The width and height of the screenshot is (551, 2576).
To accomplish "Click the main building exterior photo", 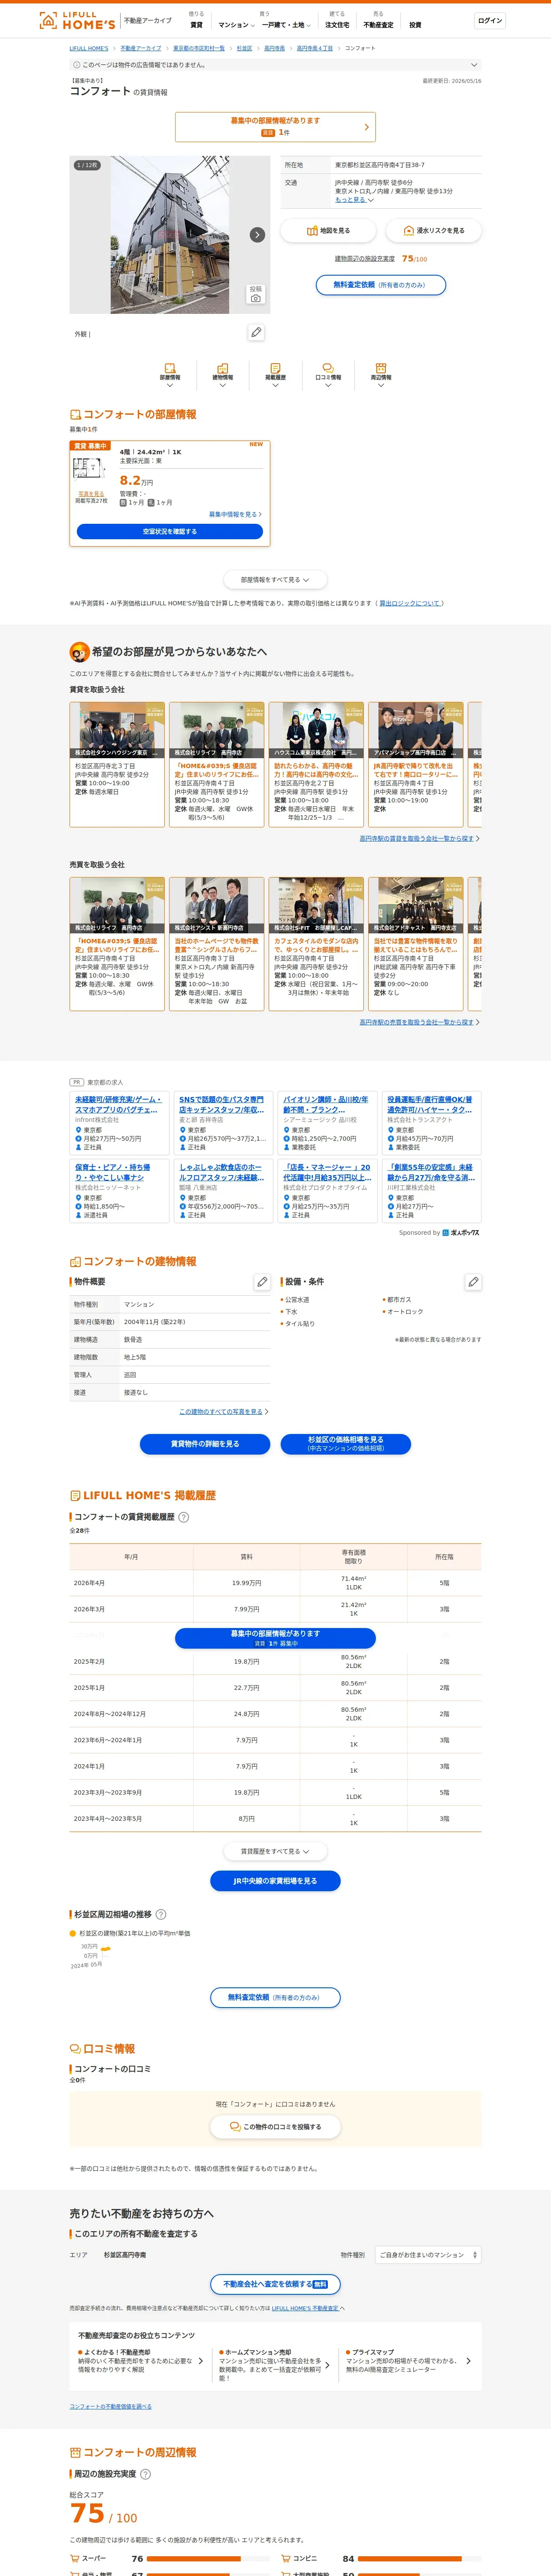I will (170, 235).
